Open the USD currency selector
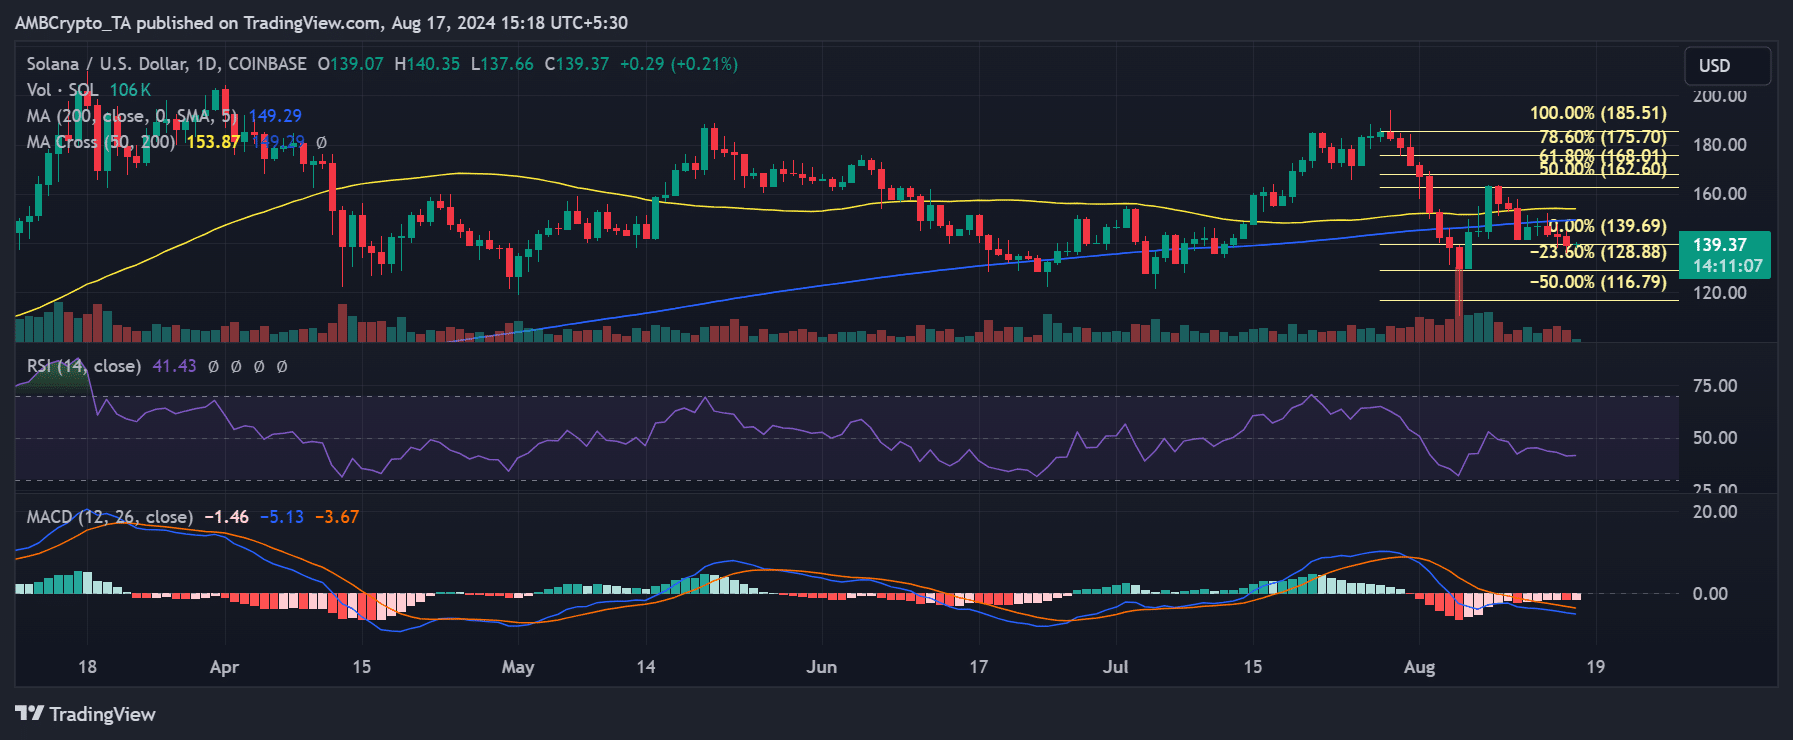 (x=1727, y=66)
